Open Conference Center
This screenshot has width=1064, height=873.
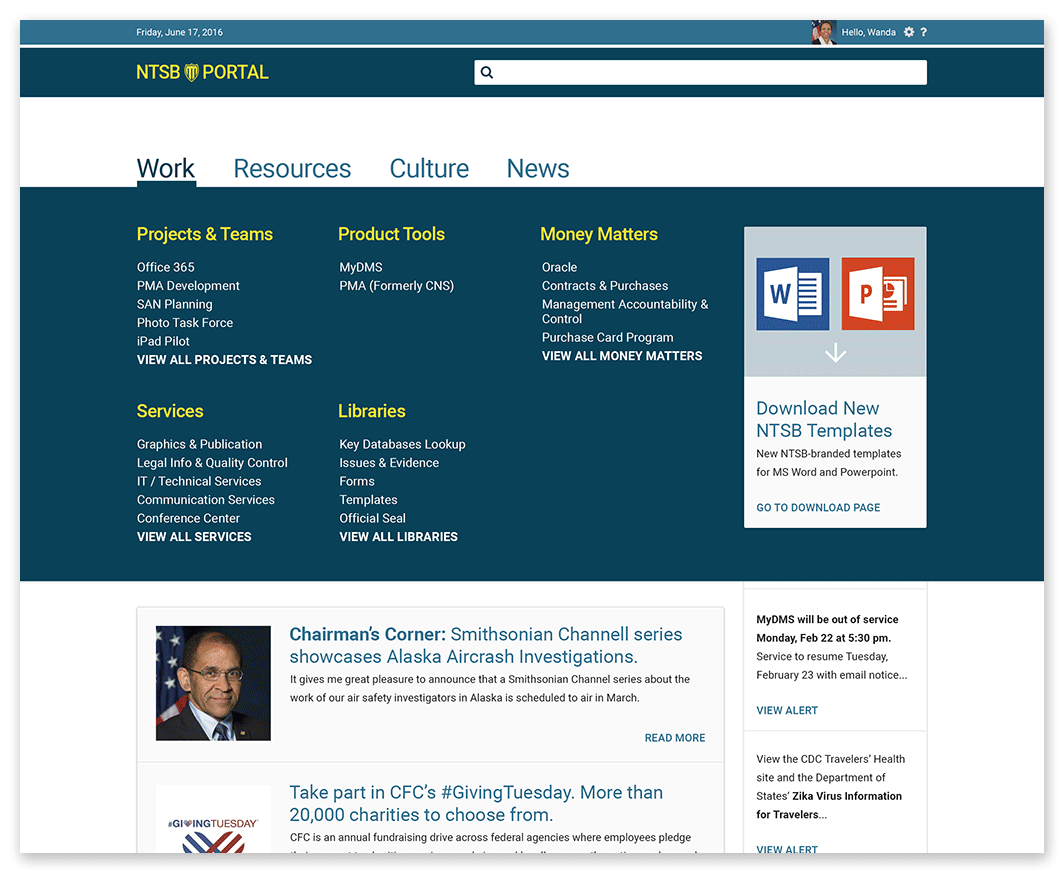click(188, 518)
